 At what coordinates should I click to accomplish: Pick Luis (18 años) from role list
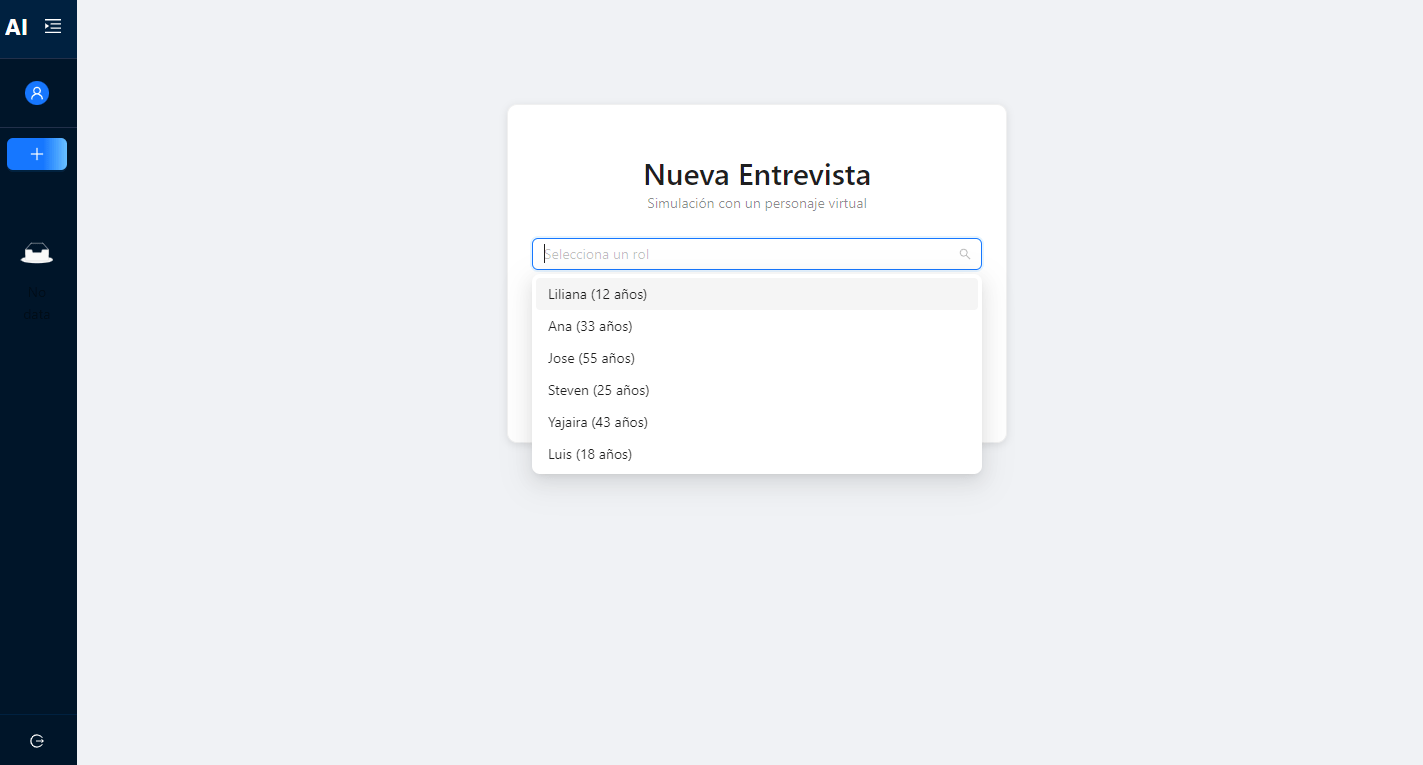click(x=590, y=454)
